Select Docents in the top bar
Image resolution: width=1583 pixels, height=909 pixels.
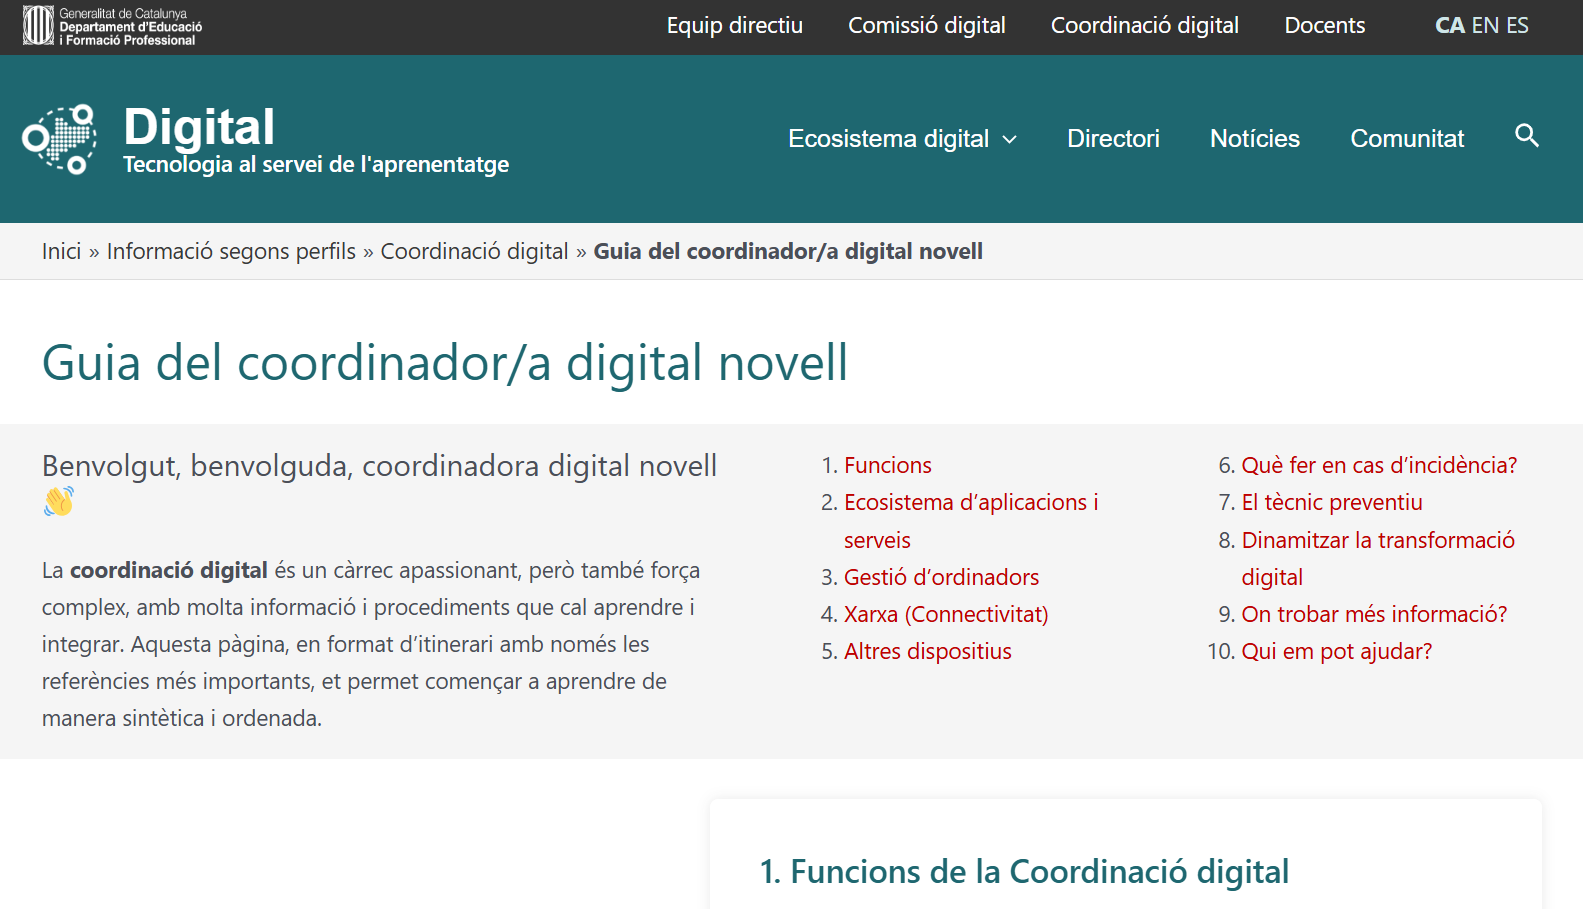[x=1324, y=26]
